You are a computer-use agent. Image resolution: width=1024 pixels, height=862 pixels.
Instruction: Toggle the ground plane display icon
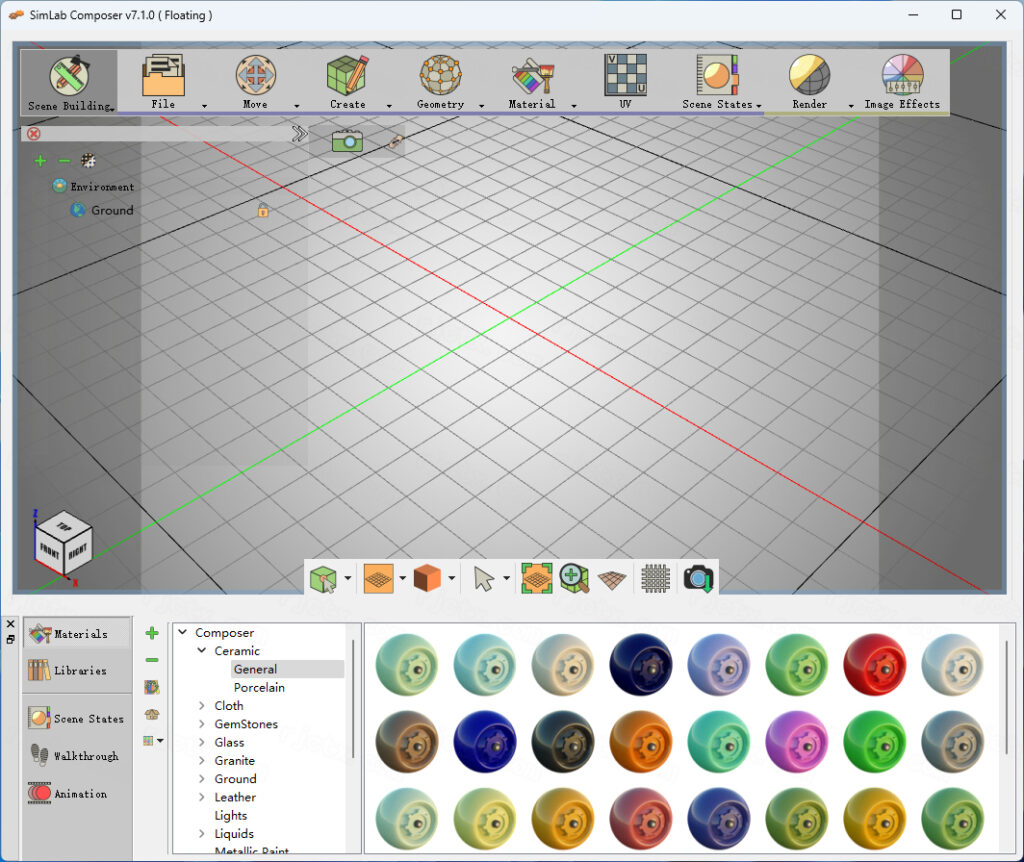[612, 579]
